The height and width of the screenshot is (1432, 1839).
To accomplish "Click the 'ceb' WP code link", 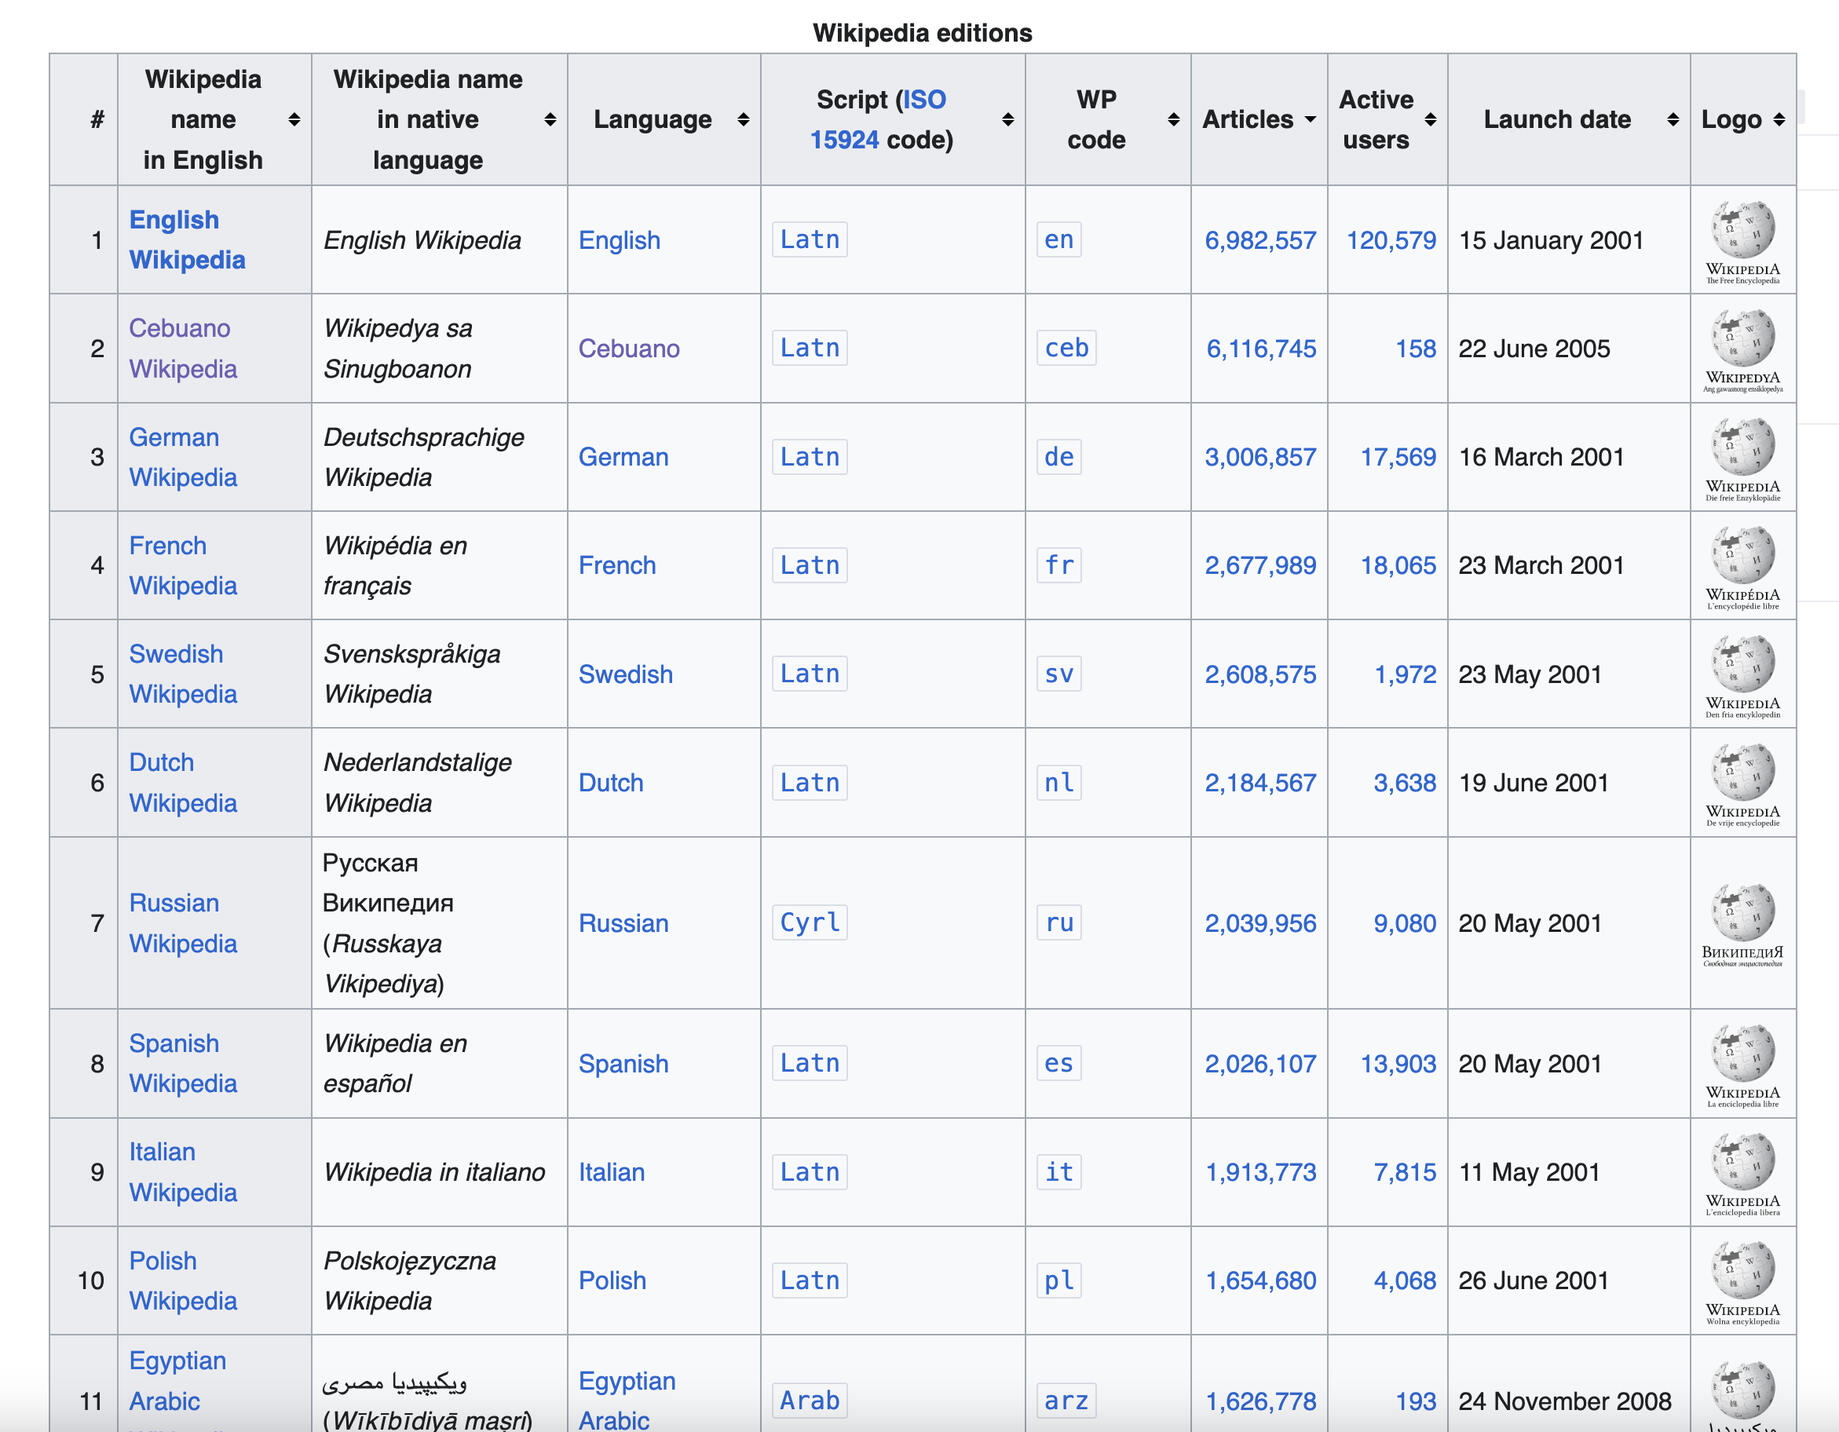I will coord(1066,348).
